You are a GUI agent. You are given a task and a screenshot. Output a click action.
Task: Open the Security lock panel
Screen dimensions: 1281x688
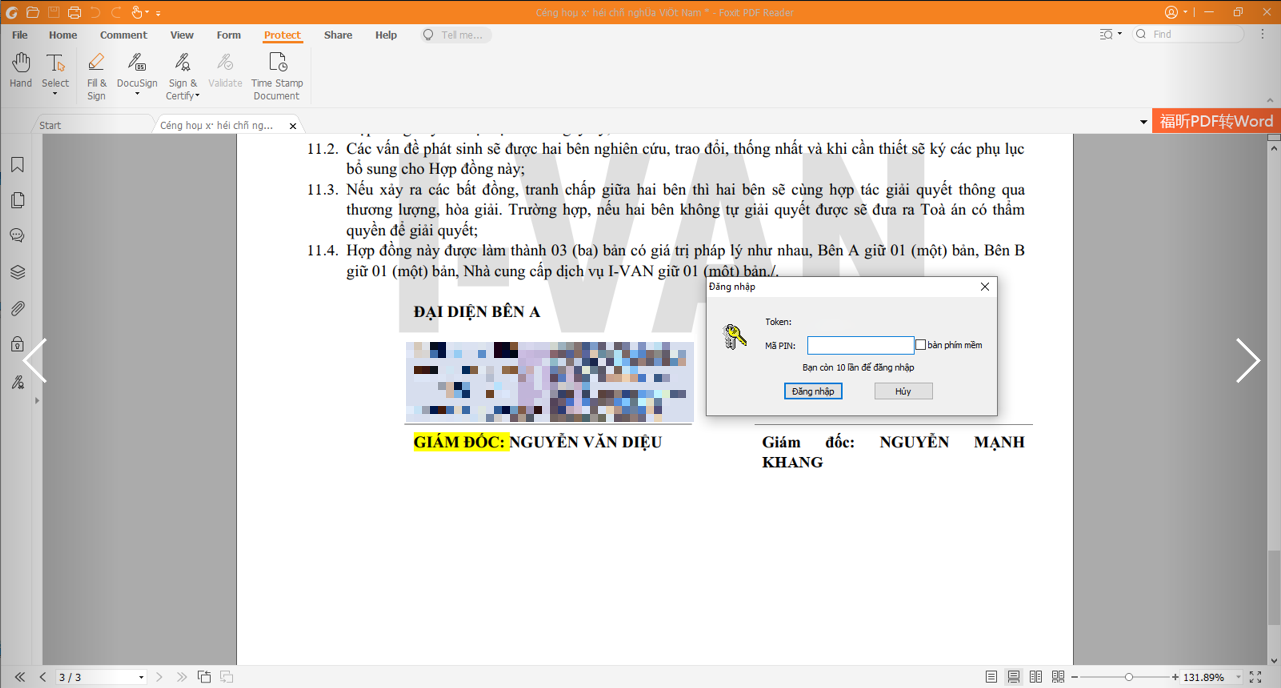point(17,345)
